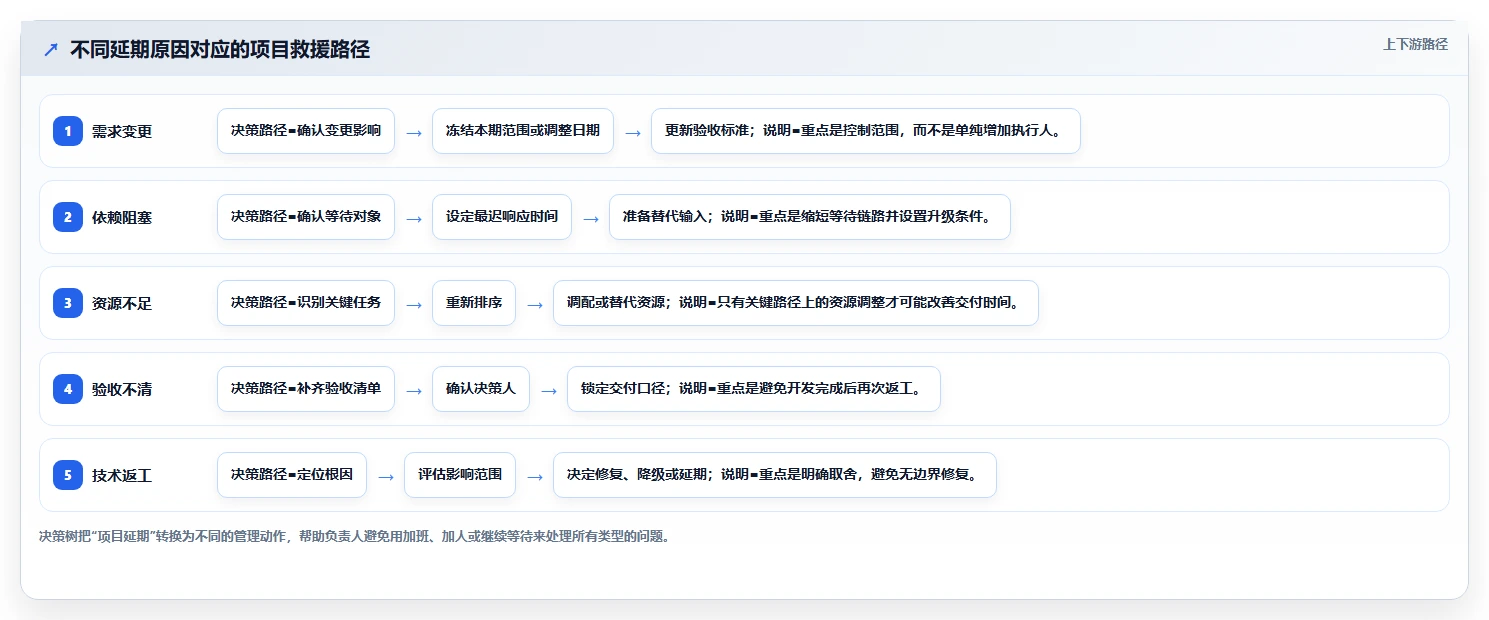The height and width of the screenshot is (620, 1489).
Task: Click the 设定最迟响应时间 step box
Action: (502, 217)
